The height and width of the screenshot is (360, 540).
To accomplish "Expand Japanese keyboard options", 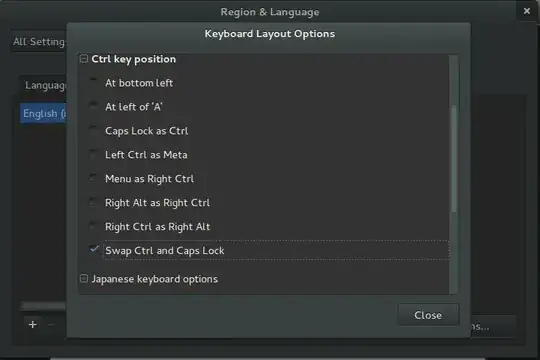I will pos(84,278).
